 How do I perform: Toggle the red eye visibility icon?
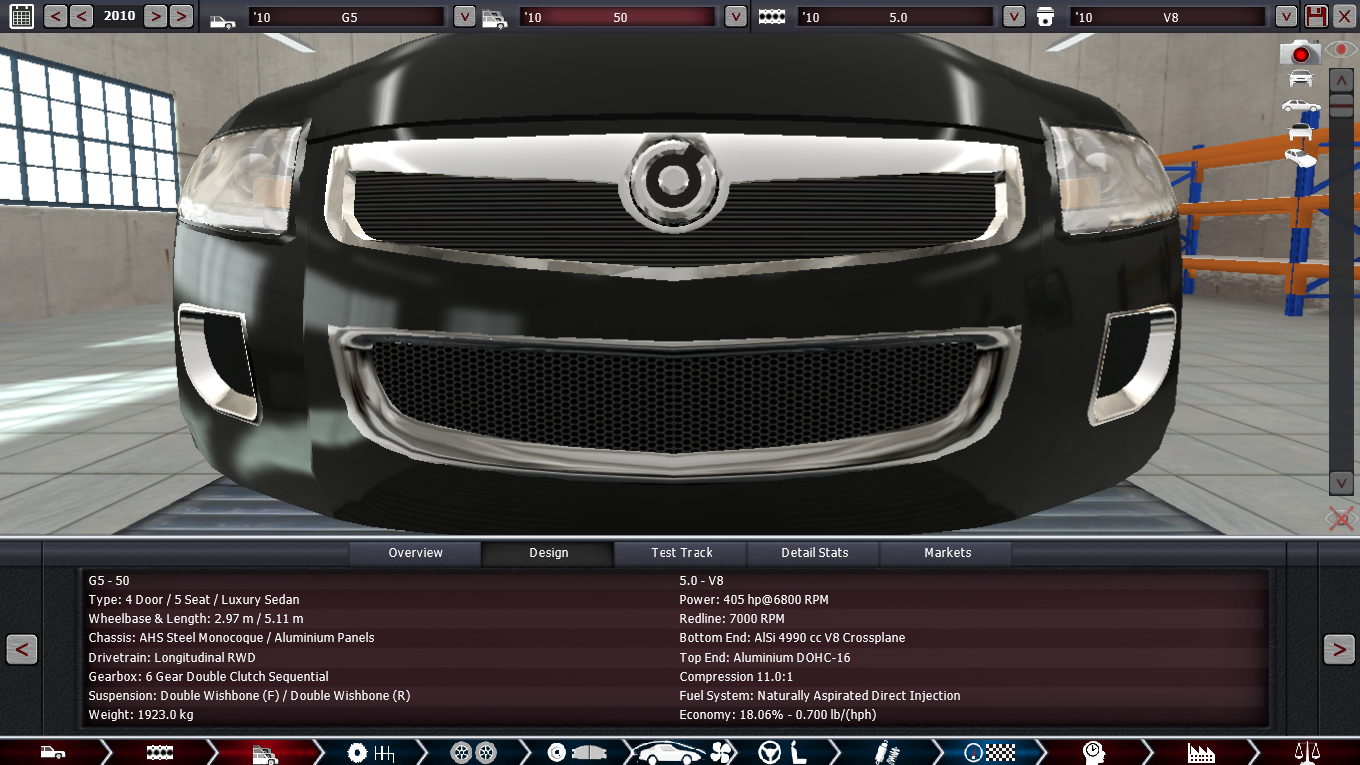pos(1340,50)
